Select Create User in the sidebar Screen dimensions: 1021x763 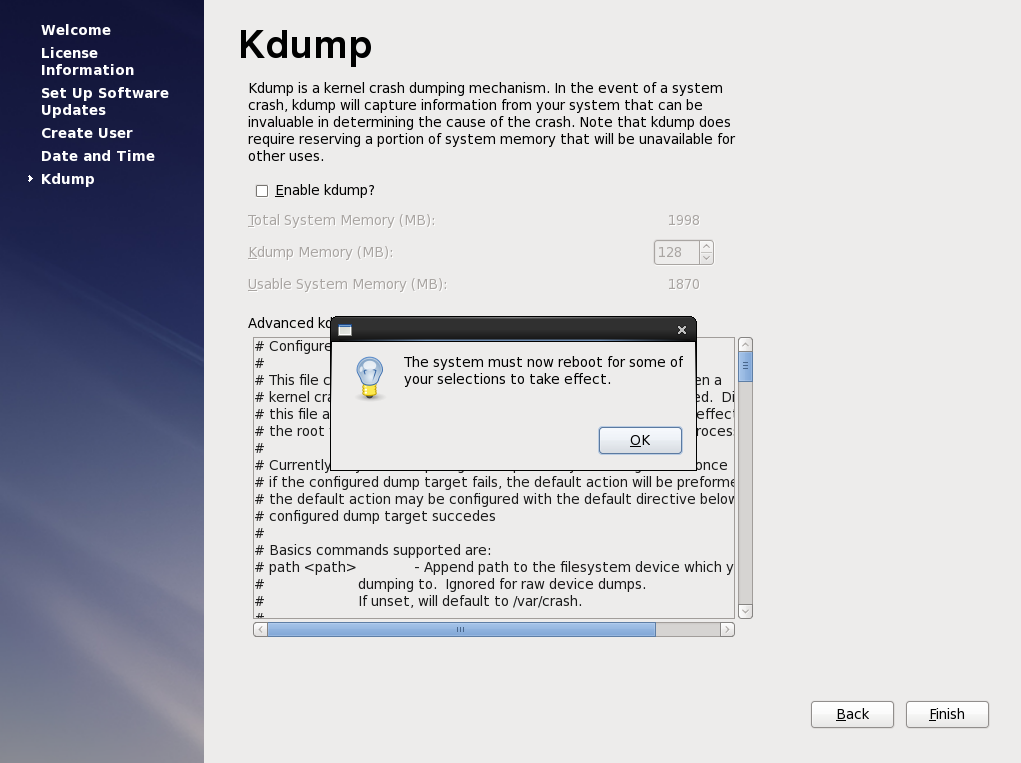tap(87, 133)
